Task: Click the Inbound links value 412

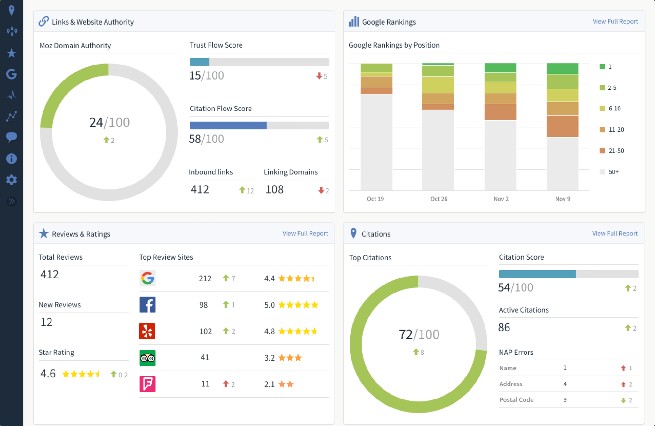Action: pos(200,190)
